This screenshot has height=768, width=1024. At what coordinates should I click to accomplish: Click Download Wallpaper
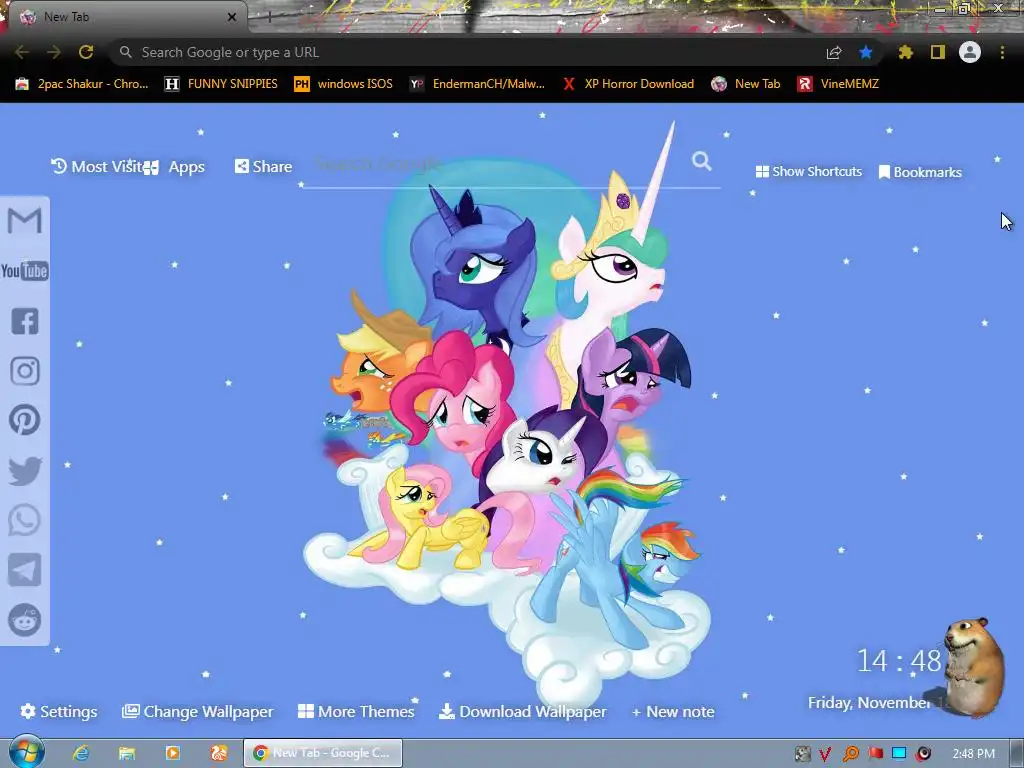click(x=522, y=711)
